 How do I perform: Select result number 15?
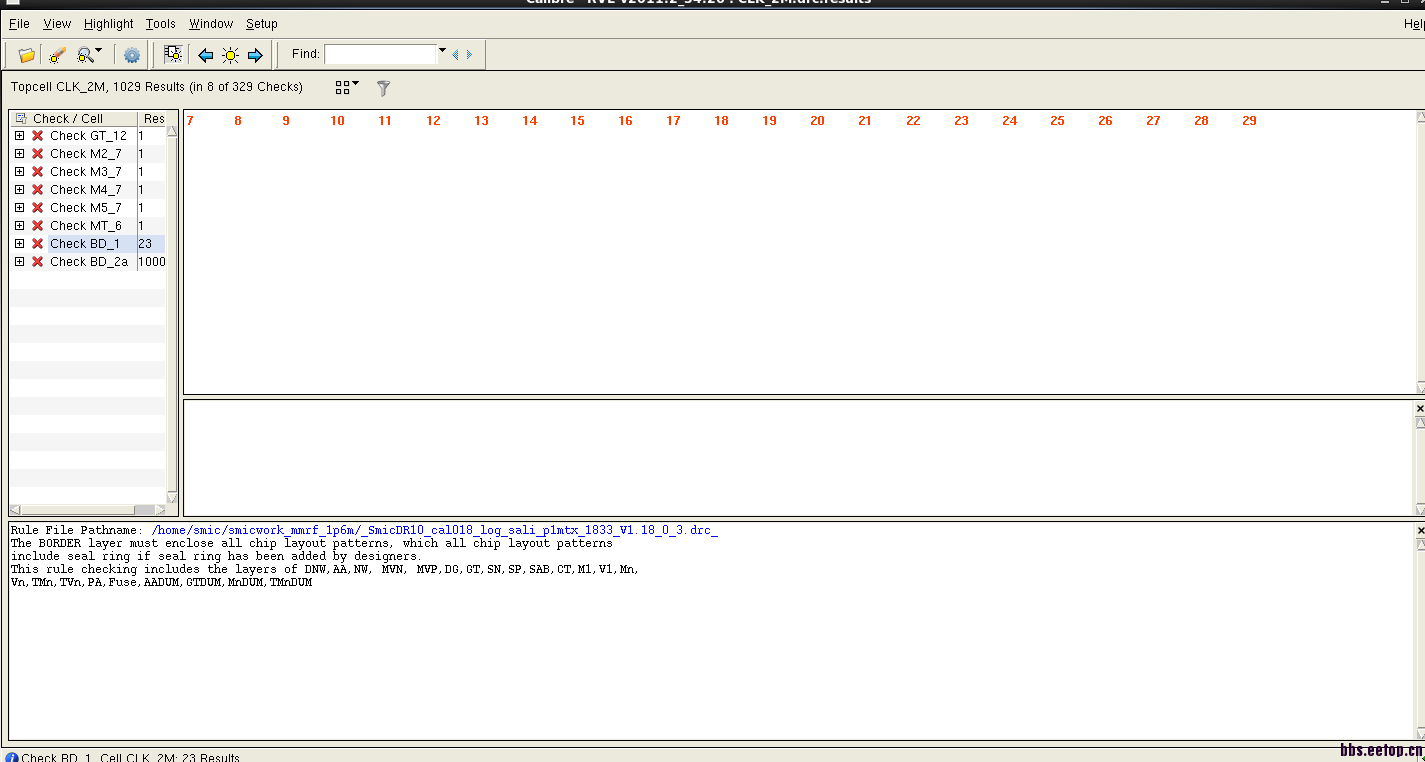click(x=577, y=121)
